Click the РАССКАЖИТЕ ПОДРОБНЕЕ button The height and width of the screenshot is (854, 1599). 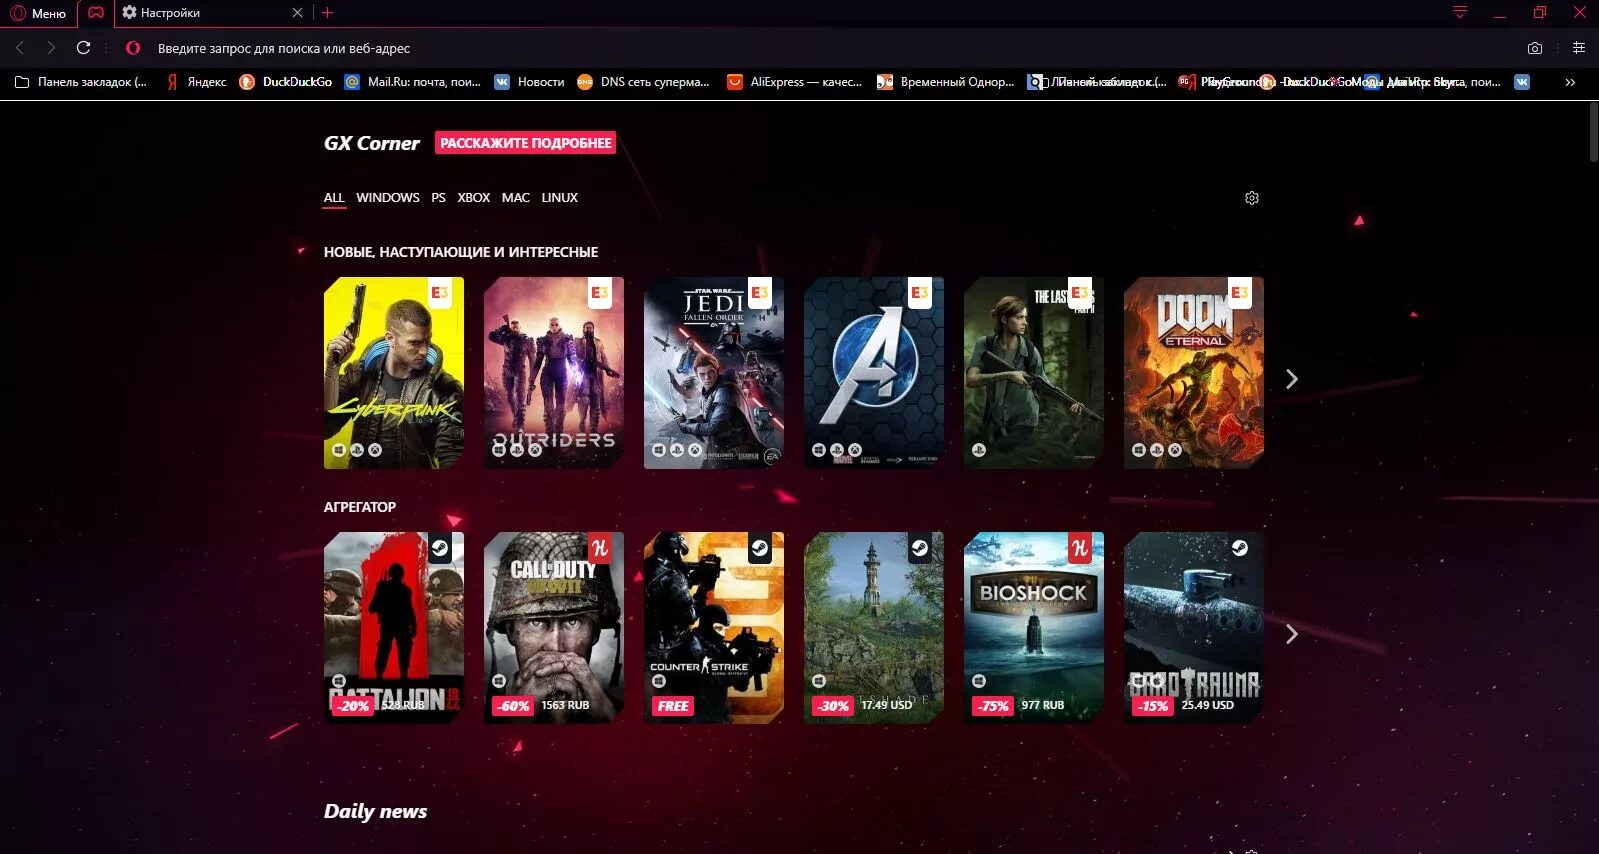525,143
